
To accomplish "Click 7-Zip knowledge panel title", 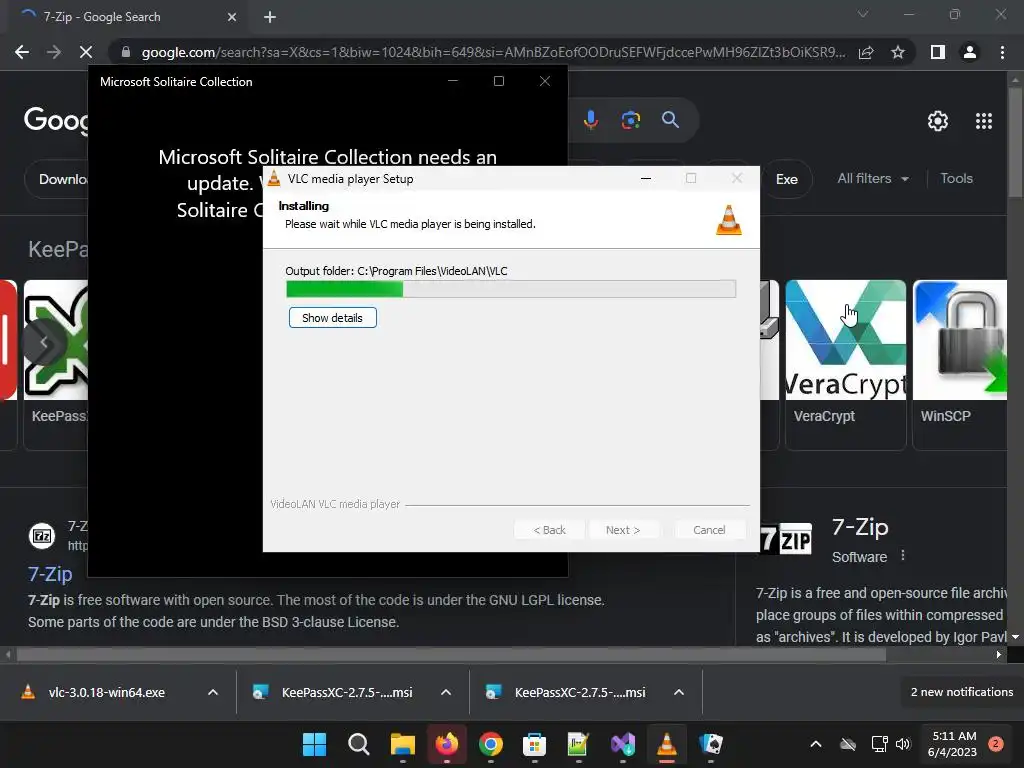I will pos(859,526).
